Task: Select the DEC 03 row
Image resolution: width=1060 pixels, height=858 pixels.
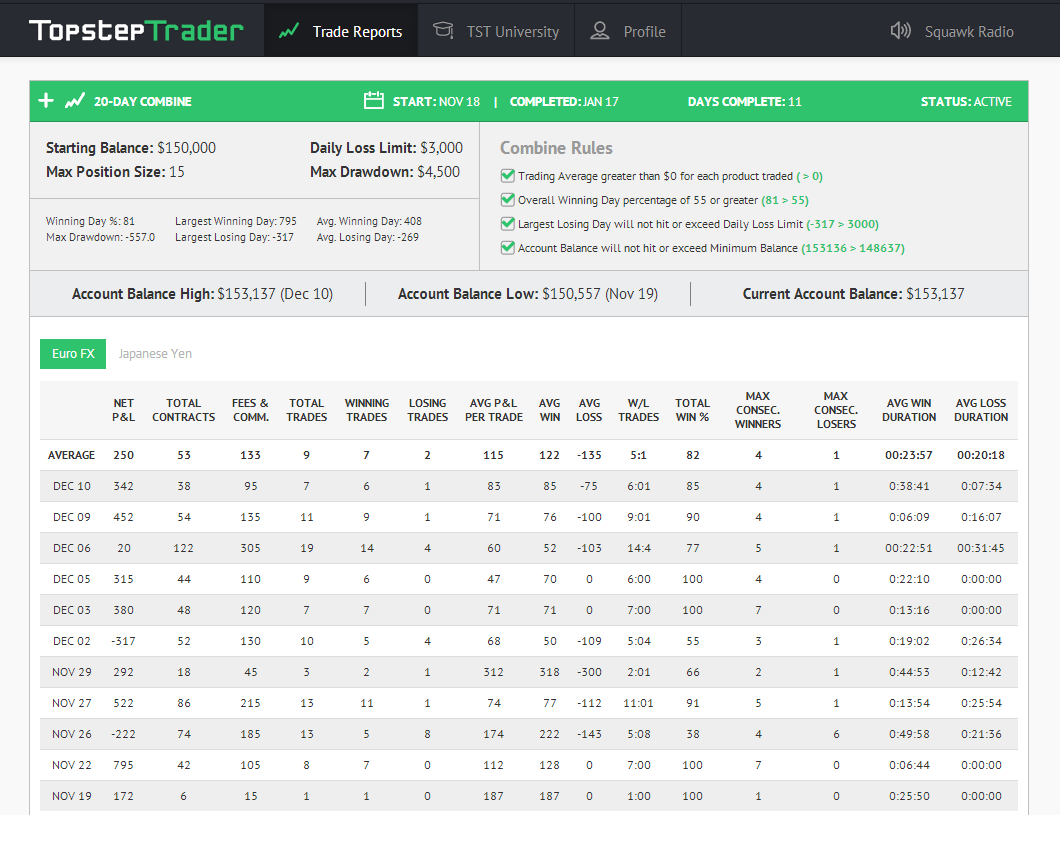Action: tap(529, 611)
